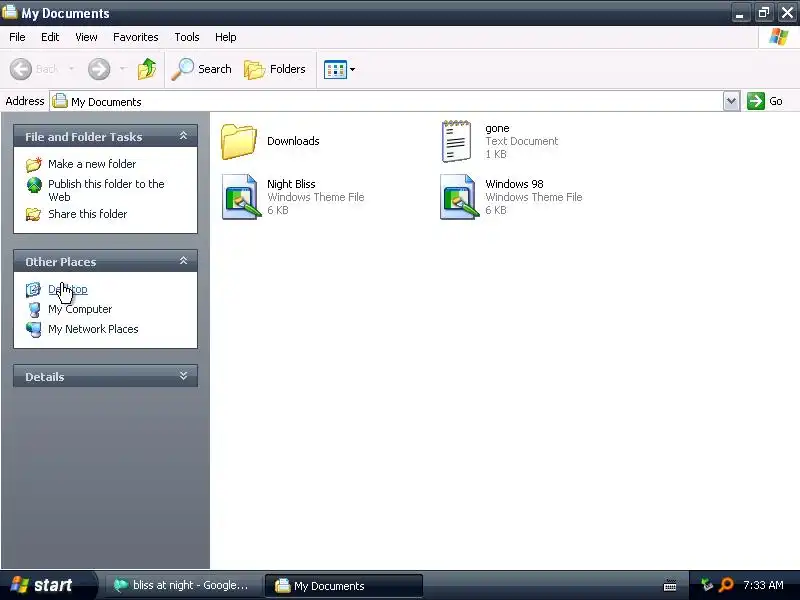Click the magnifier icon in system tray
The height and width of the screenshot is (600, 800).
726,585
